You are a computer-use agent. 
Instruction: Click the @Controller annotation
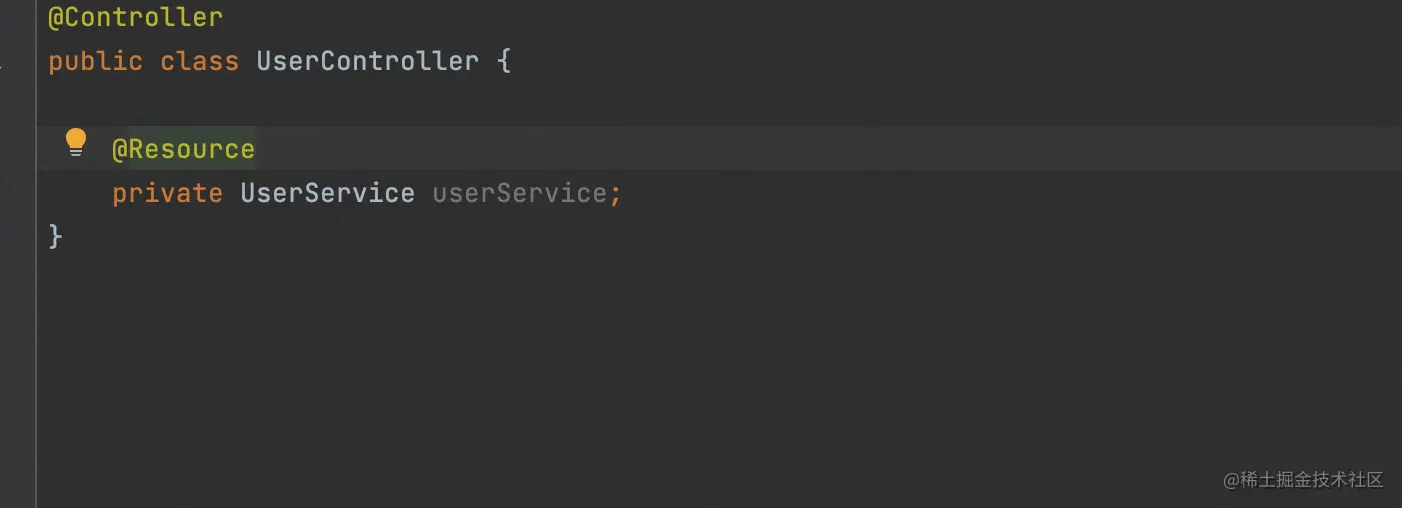pyautogui.click(x=135, y=18)
